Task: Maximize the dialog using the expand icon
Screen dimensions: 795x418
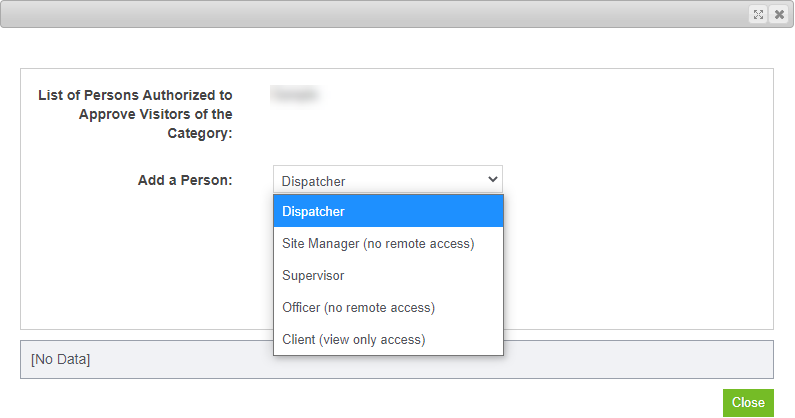Action: pos(758,14)
